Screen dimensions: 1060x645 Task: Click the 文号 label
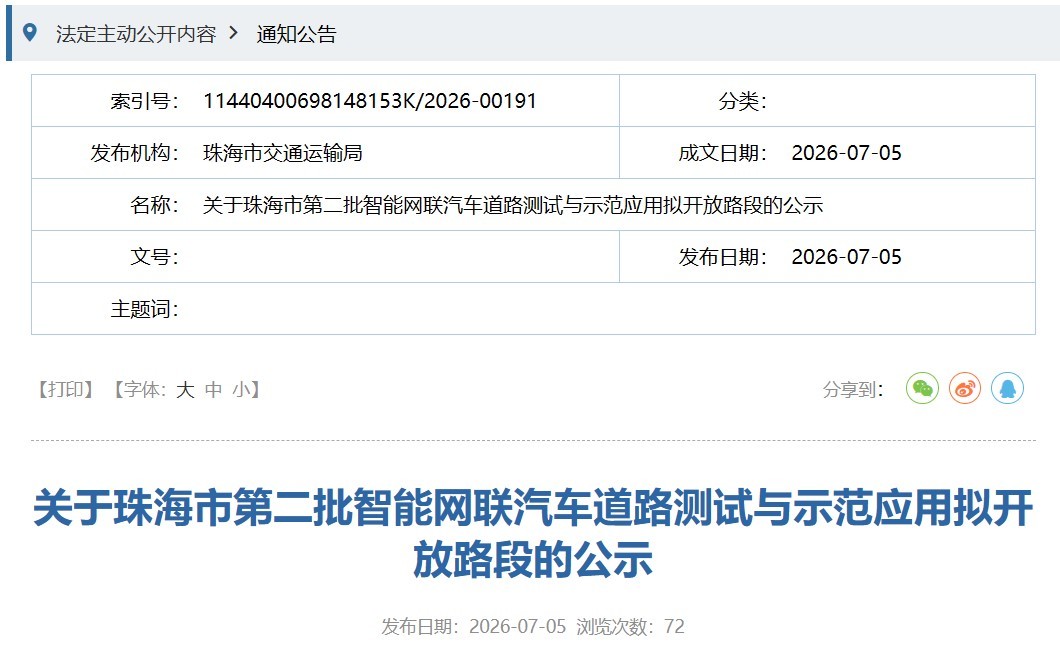click(x=154, y=257)
